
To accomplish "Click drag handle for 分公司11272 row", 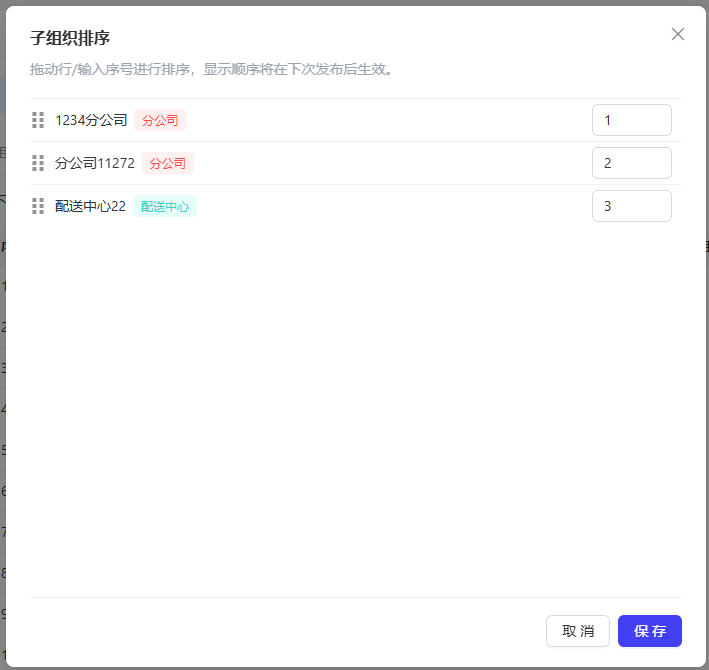I will pyautogui.click(x=38, y=163).
